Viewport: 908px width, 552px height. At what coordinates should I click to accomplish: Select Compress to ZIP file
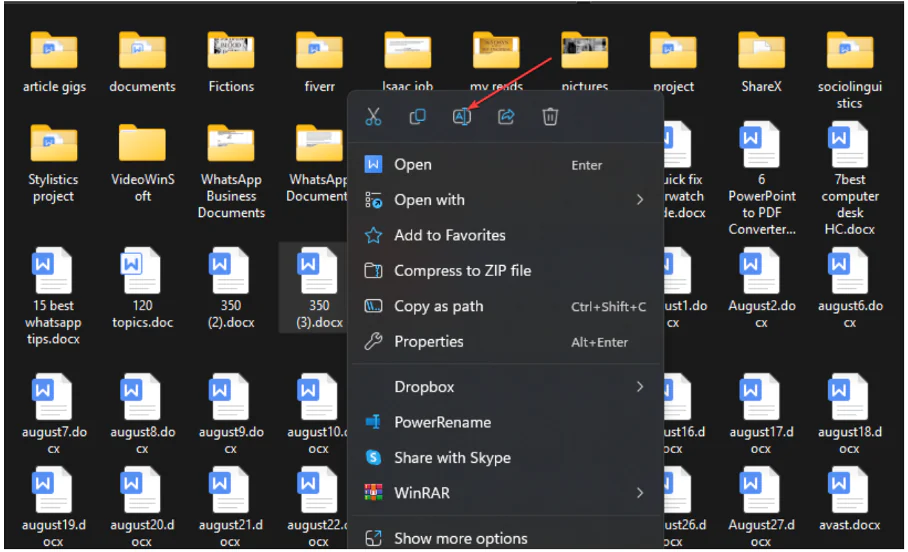point(462,271)
